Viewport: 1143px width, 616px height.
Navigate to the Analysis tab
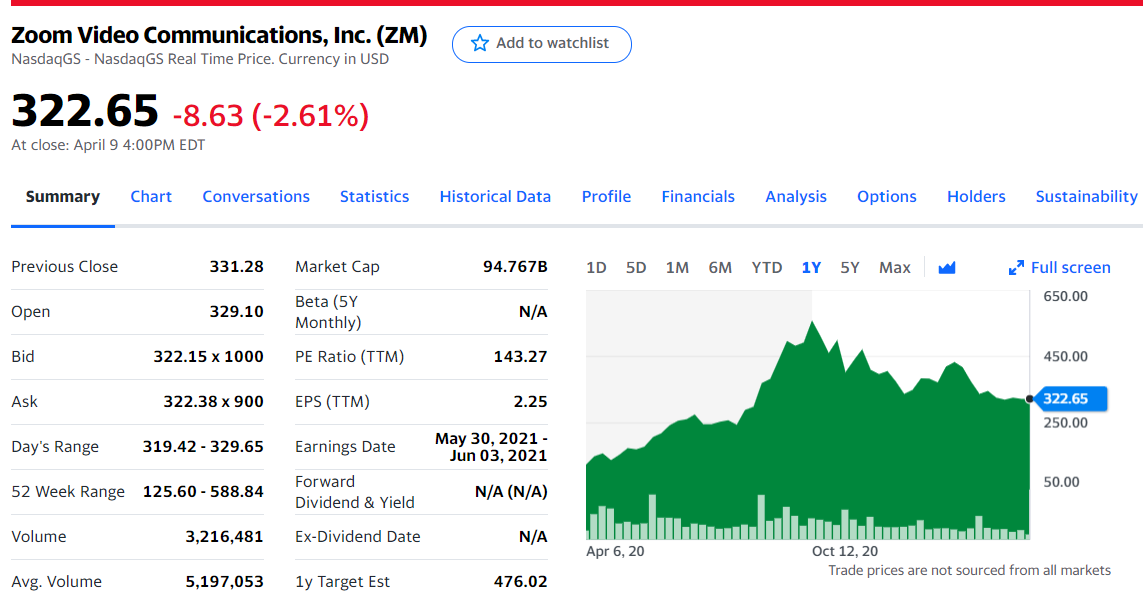coord(796,196)
